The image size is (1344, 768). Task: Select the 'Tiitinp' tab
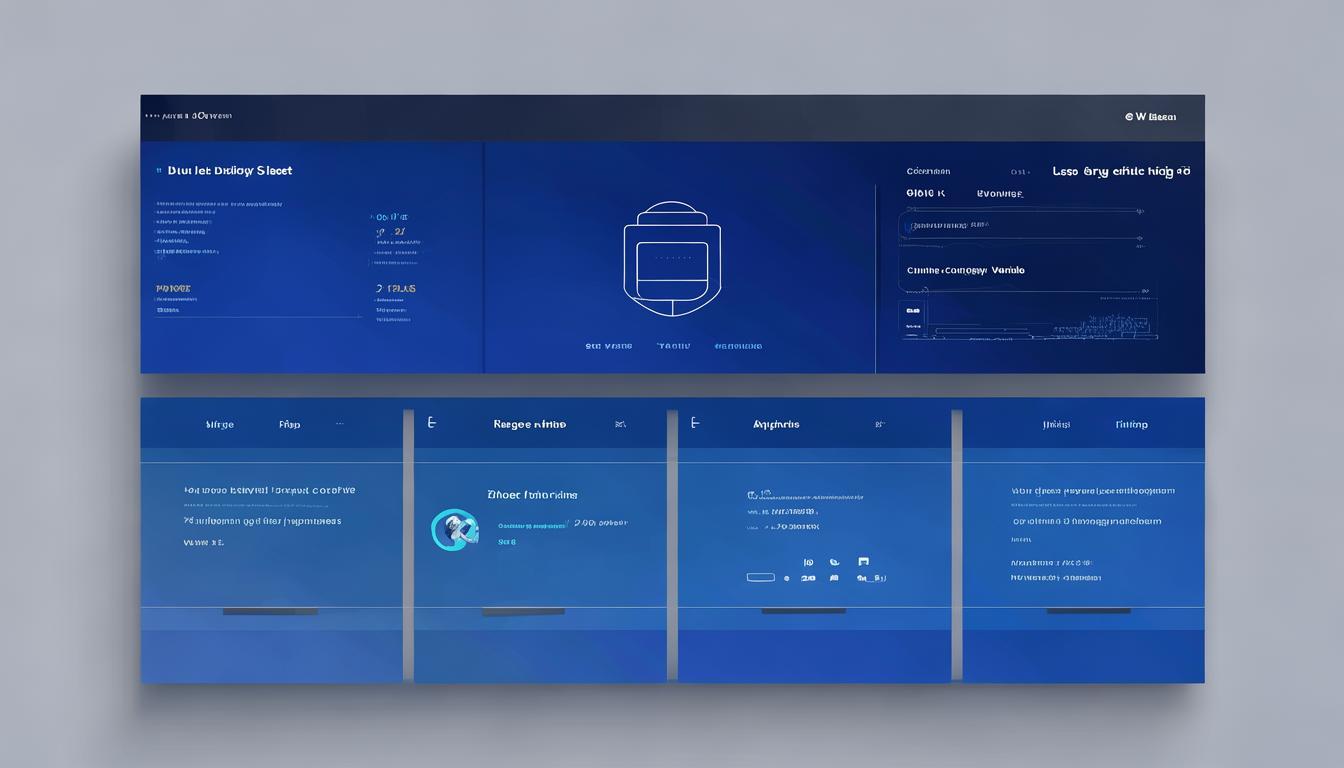pos(1132,424)
